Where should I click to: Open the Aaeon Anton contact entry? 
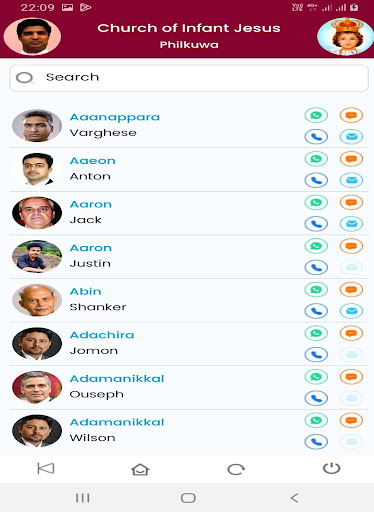pos(189,170)
